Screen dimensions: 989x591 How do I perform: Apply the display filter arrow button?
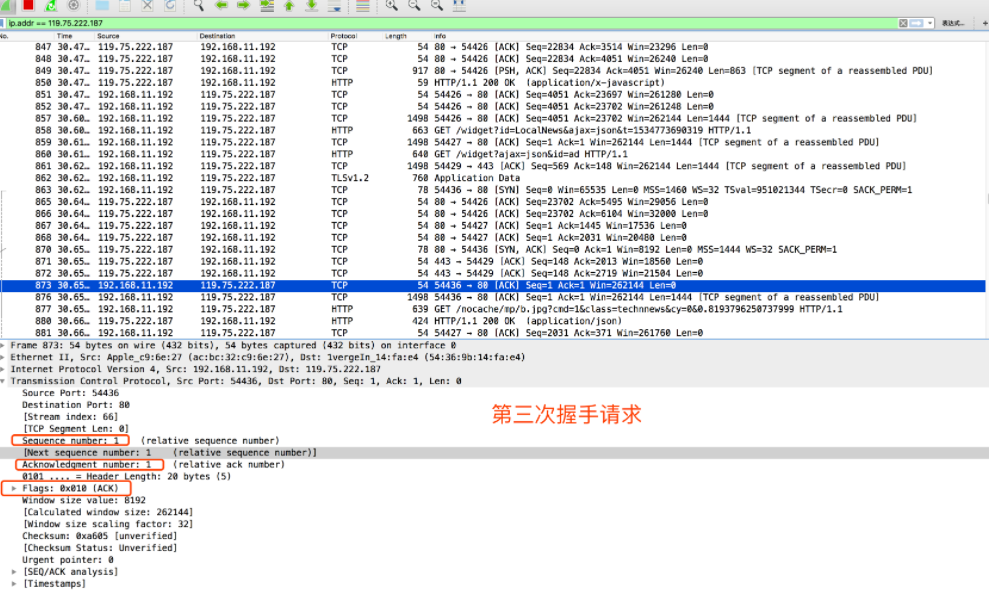point(916,23)
